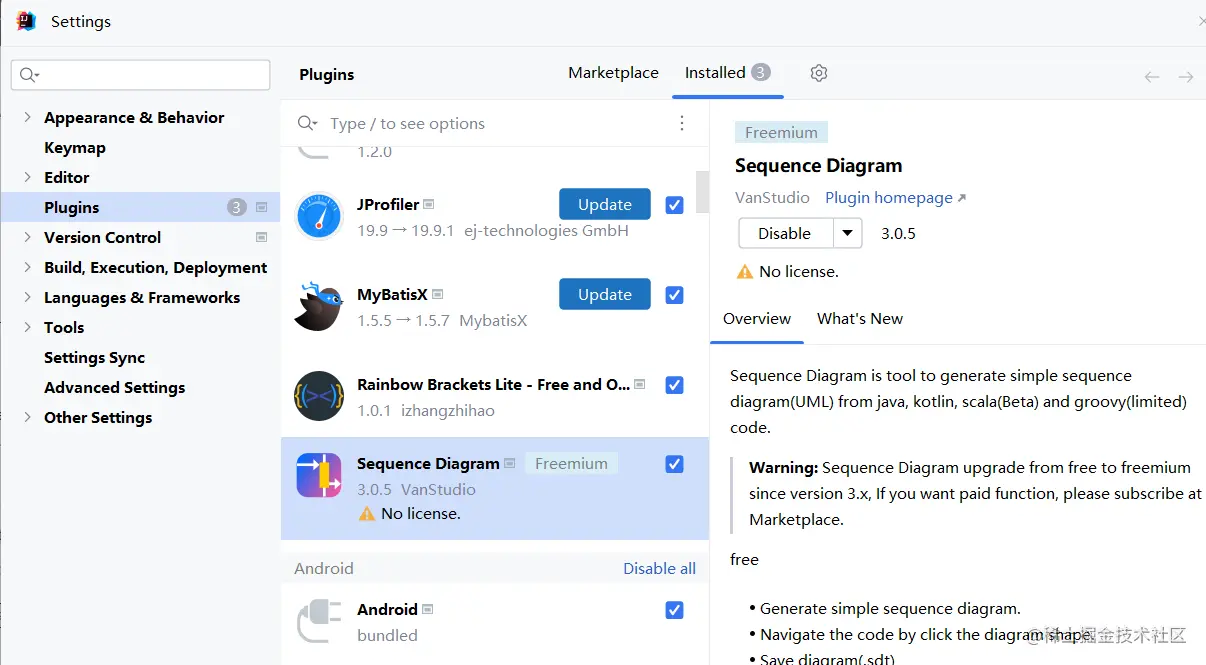Toggle the Android plugin checkbox
Viewport: 1206px width, 665px height.
click(674, 610)
